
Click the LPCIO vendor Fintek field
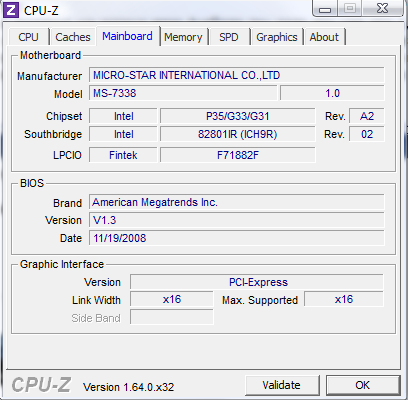pos(123,155)
